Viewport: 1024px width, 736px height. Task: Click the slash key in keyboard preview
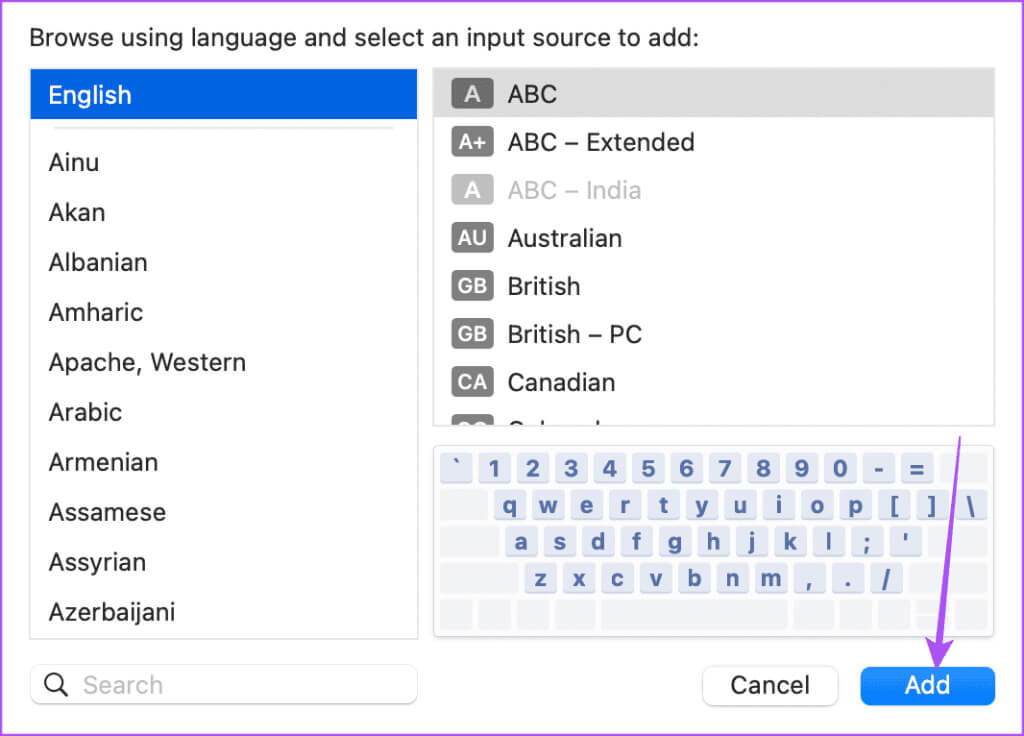pos(886,578)
